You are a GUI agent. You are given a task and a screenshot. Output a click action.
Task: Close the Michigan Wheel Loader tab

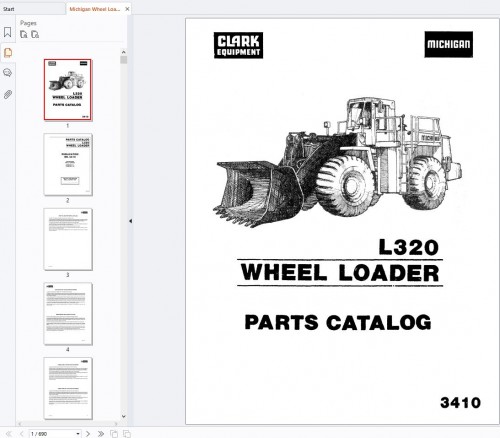pyautogui.click(x=127, y=9)
